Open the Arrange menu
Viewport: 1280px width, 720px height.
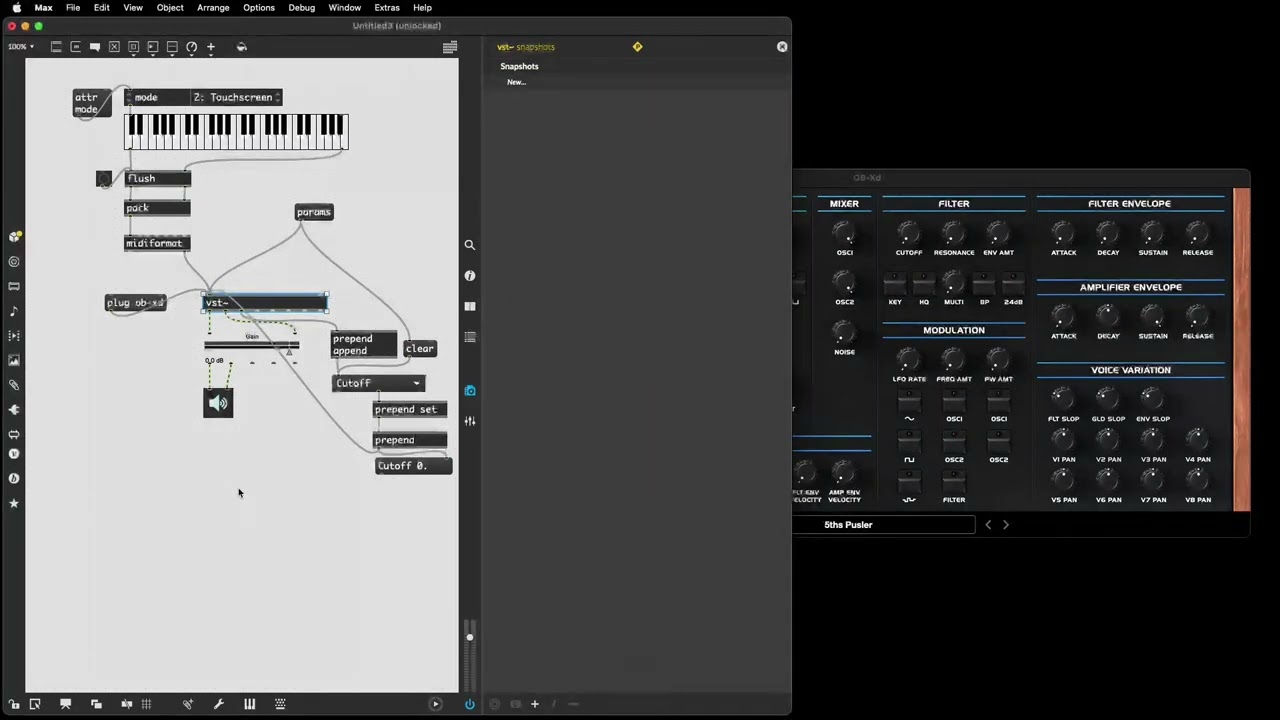tap(213, 7)
